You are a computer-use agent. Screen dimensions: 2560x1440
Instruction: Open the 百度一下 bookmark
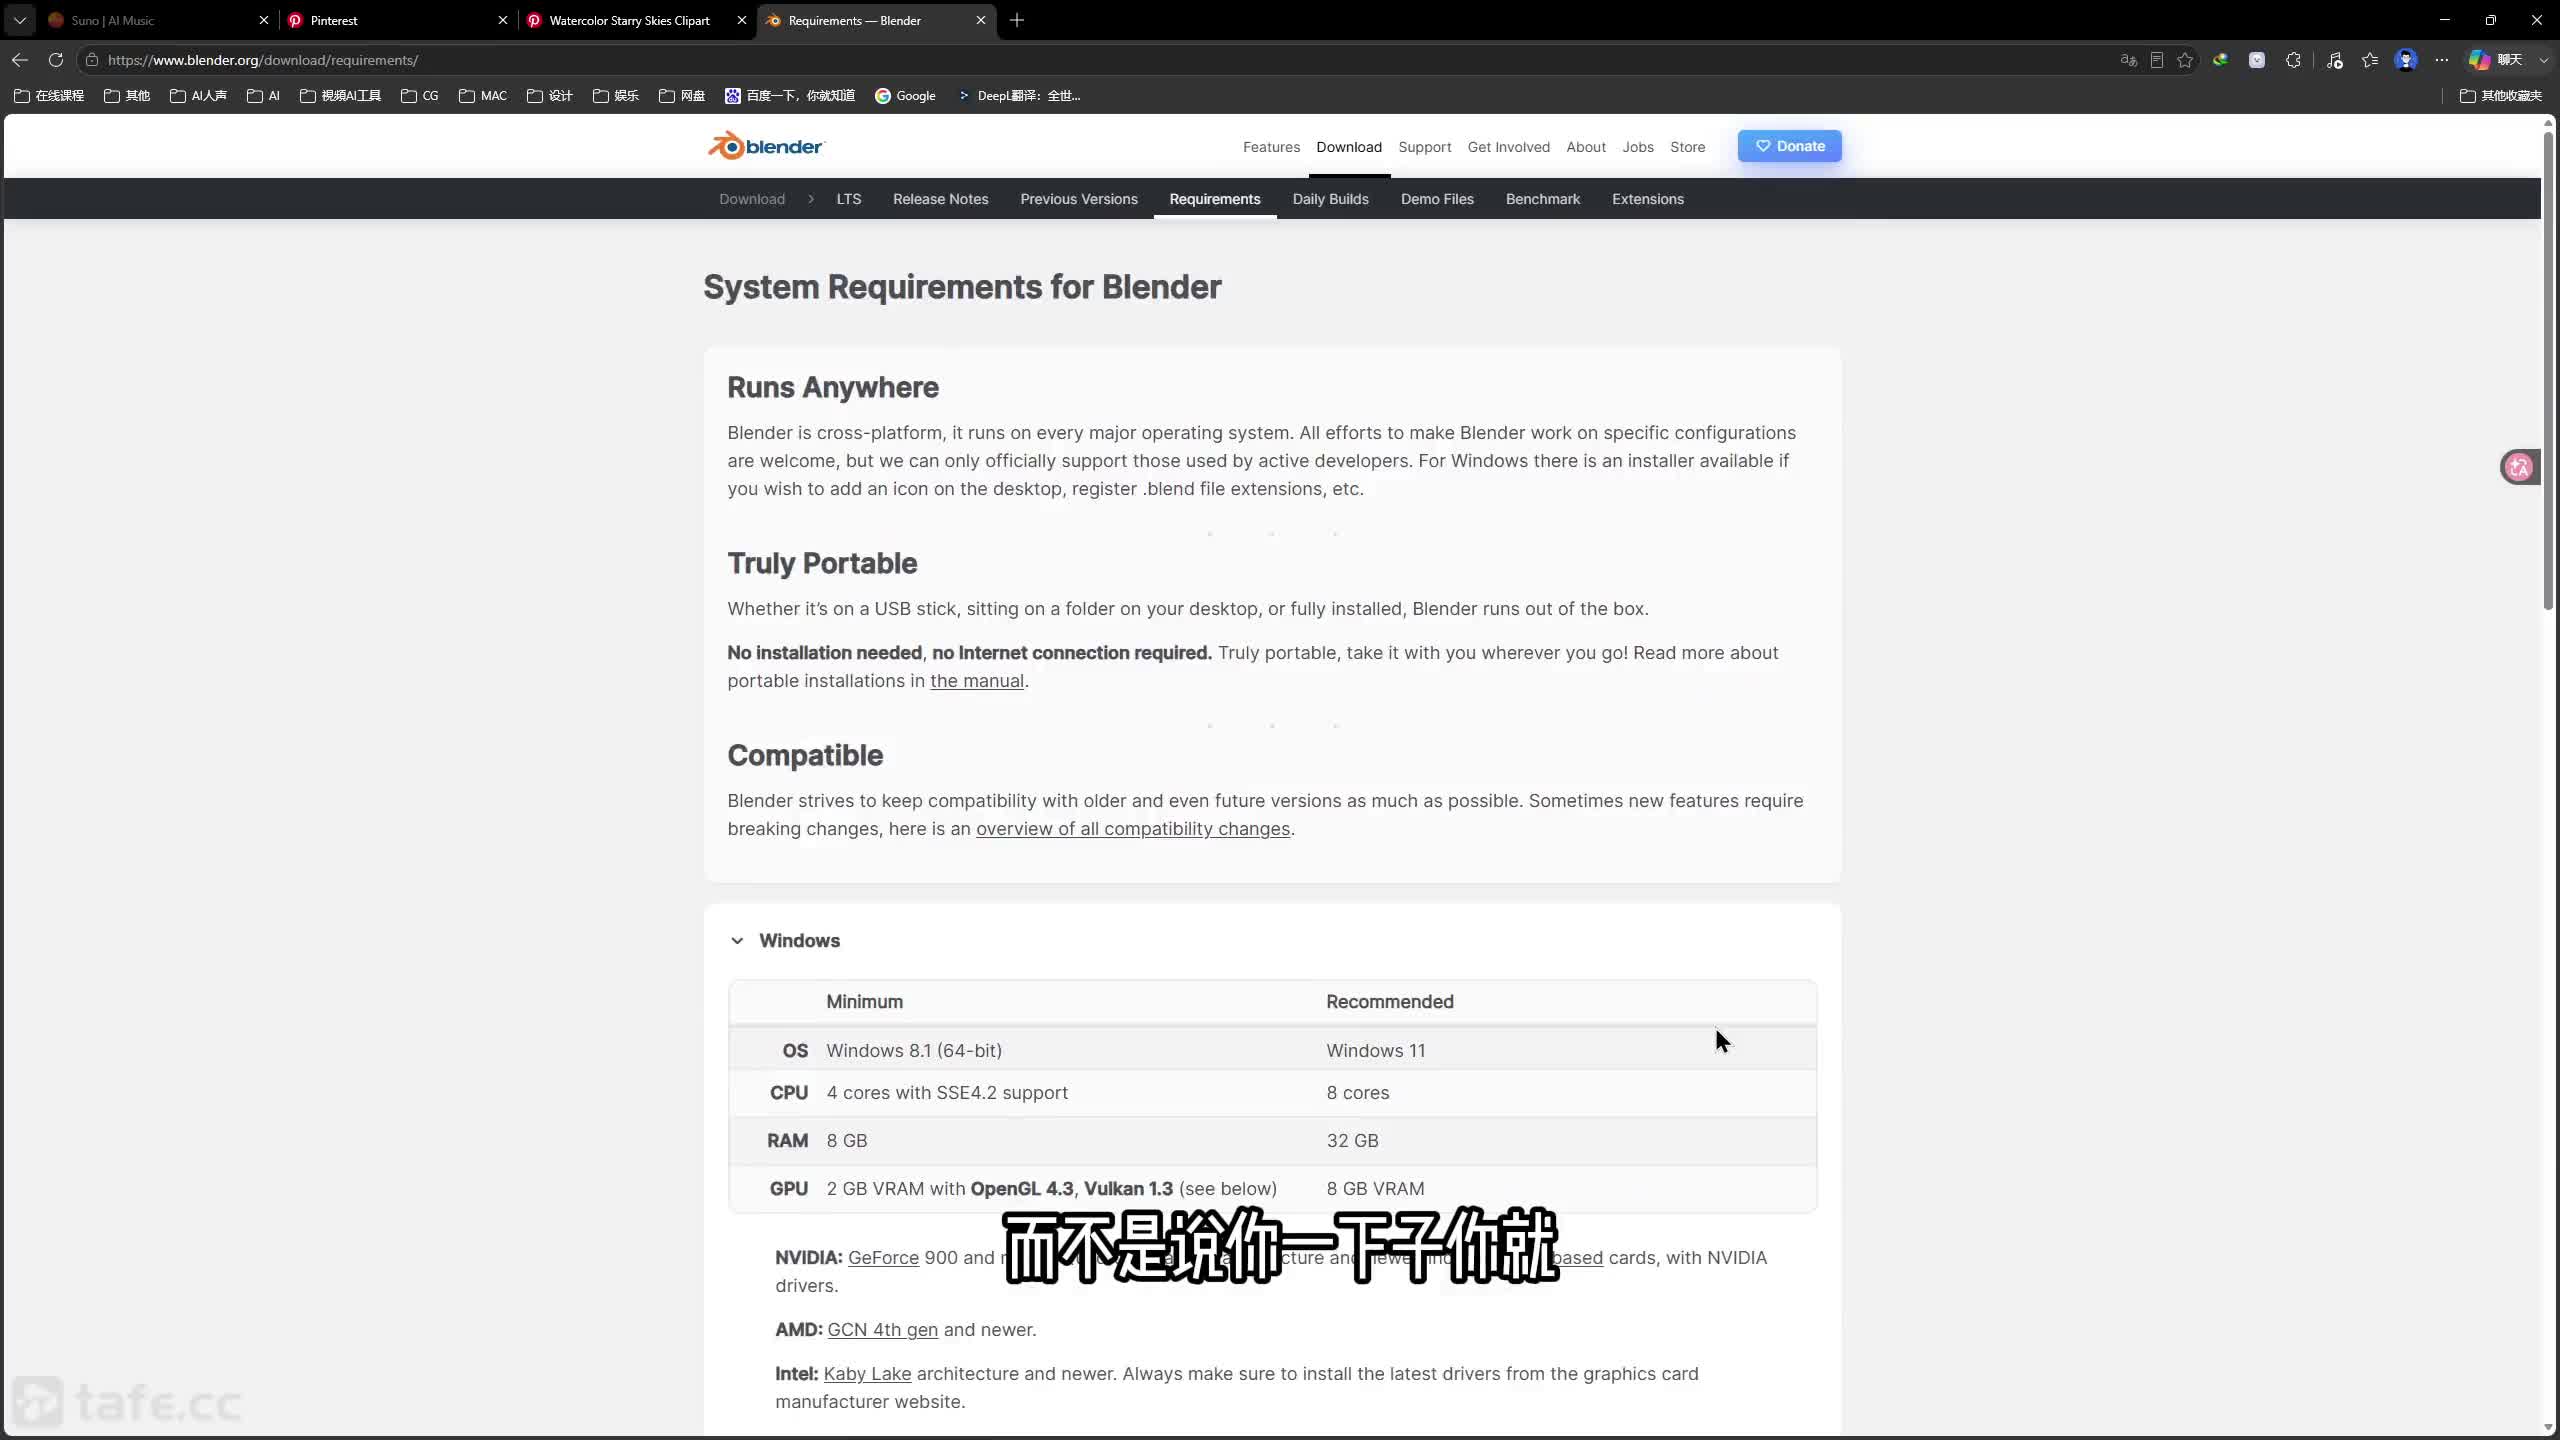pos(790,96)
